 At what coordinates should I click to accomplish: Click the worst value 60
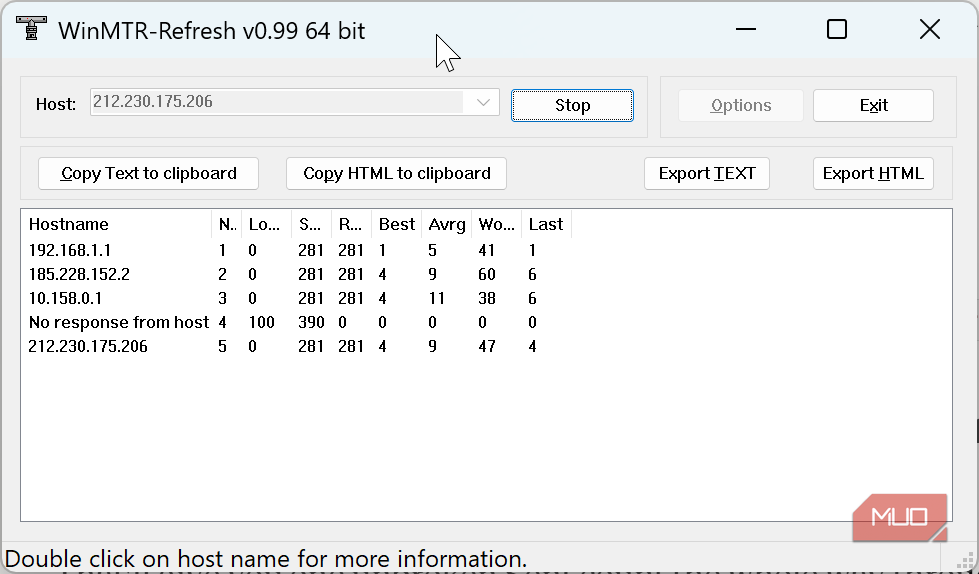coord(486,274)
